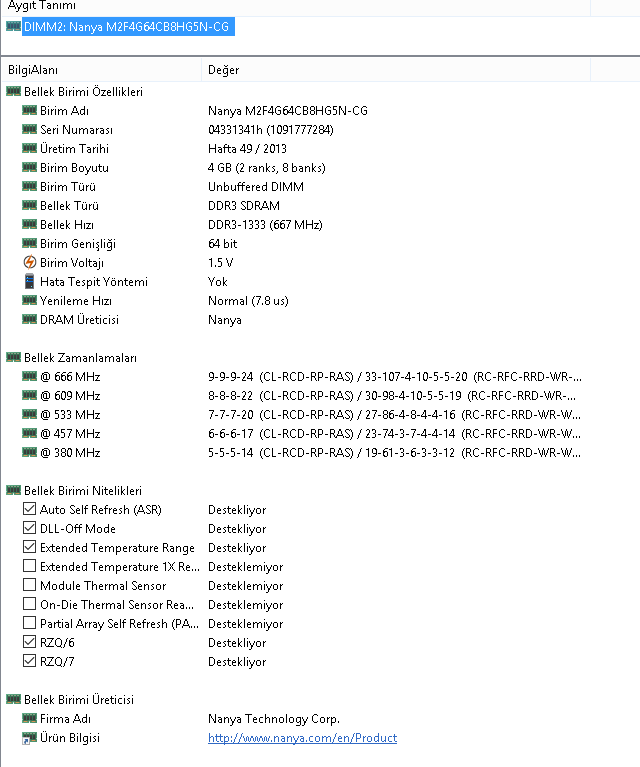Select the value 64 bit
The image size is (640, 767).
point(223,244)
